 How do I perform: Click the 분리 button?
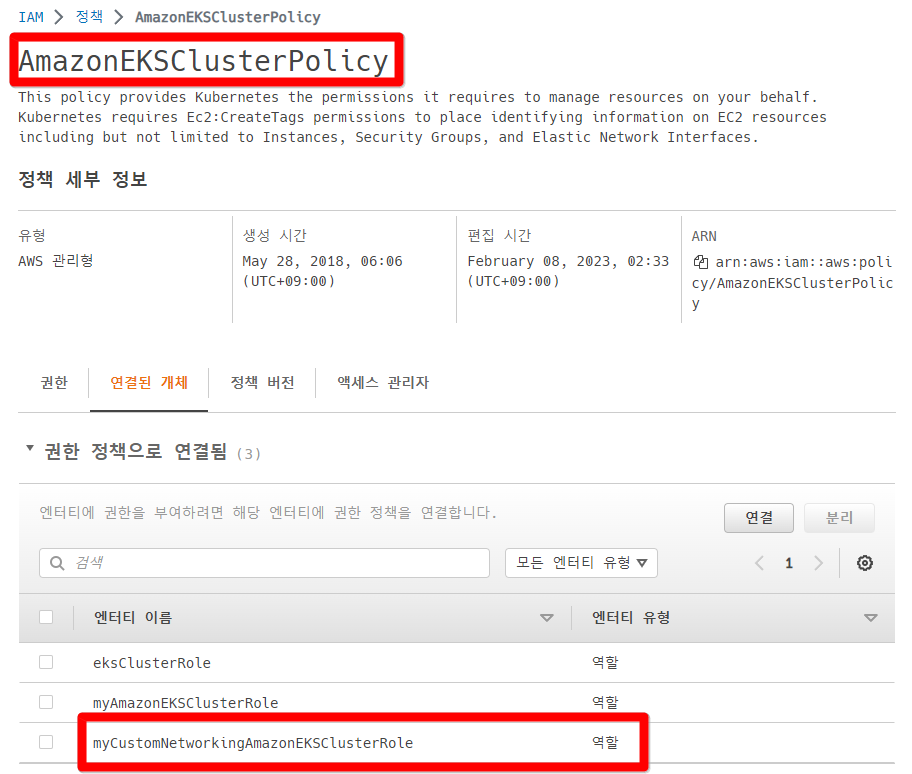point(839,518)
